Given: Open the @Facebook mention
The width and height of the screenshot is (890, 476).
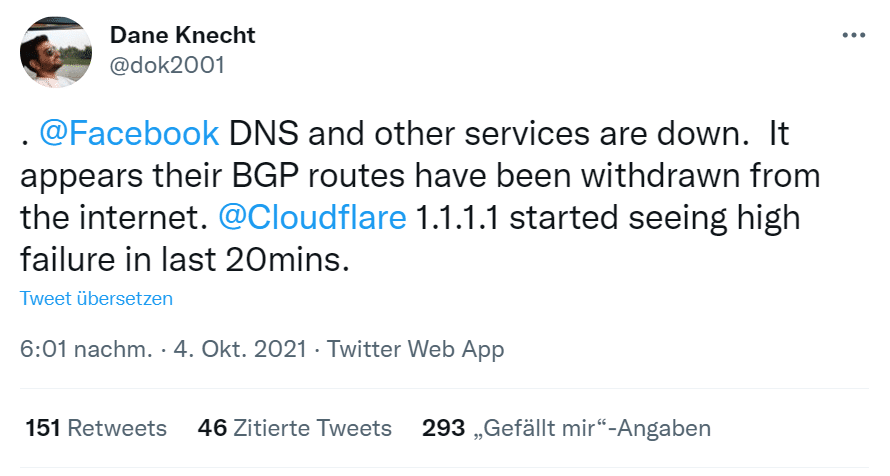Looking at the screenshot, I should coord(129,134).
